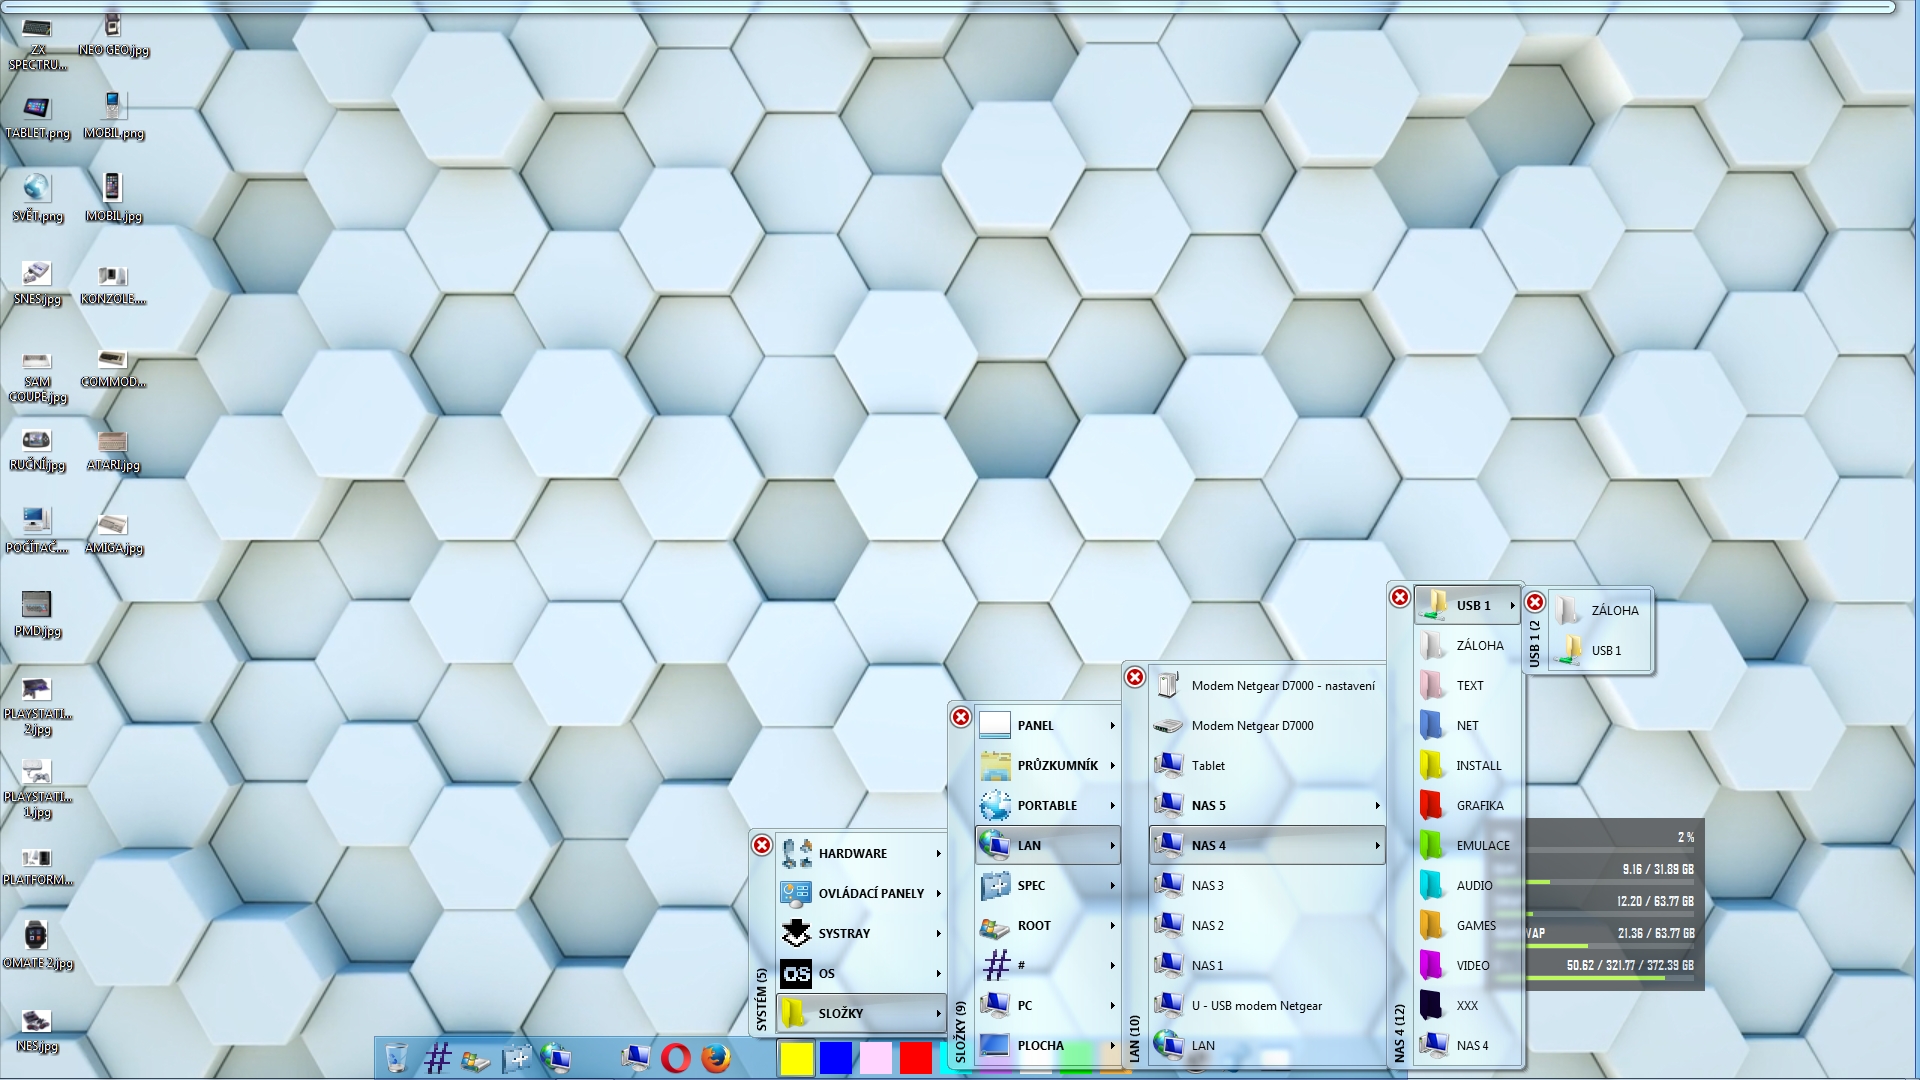Click the purple hash icon in the dock
This screenshot has width=1920, height=1080.
[437, 1057]
